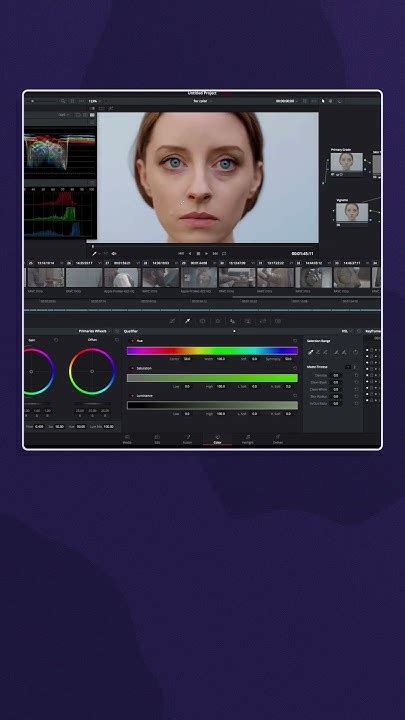Select the feather subtract tool
Viewport: 405px width, 720px height.
[336, 352]
